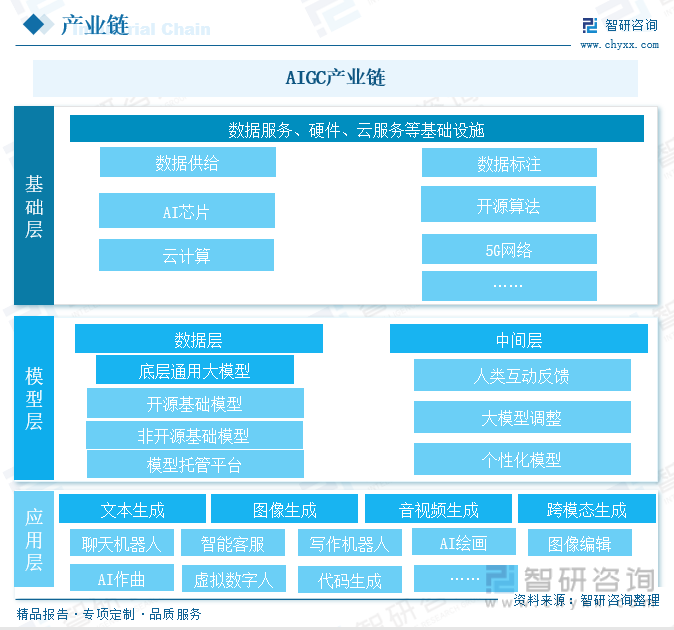This screenshot has height=630, width=674.
Task: Click the 基础层 side label
Action: point(34,206)
